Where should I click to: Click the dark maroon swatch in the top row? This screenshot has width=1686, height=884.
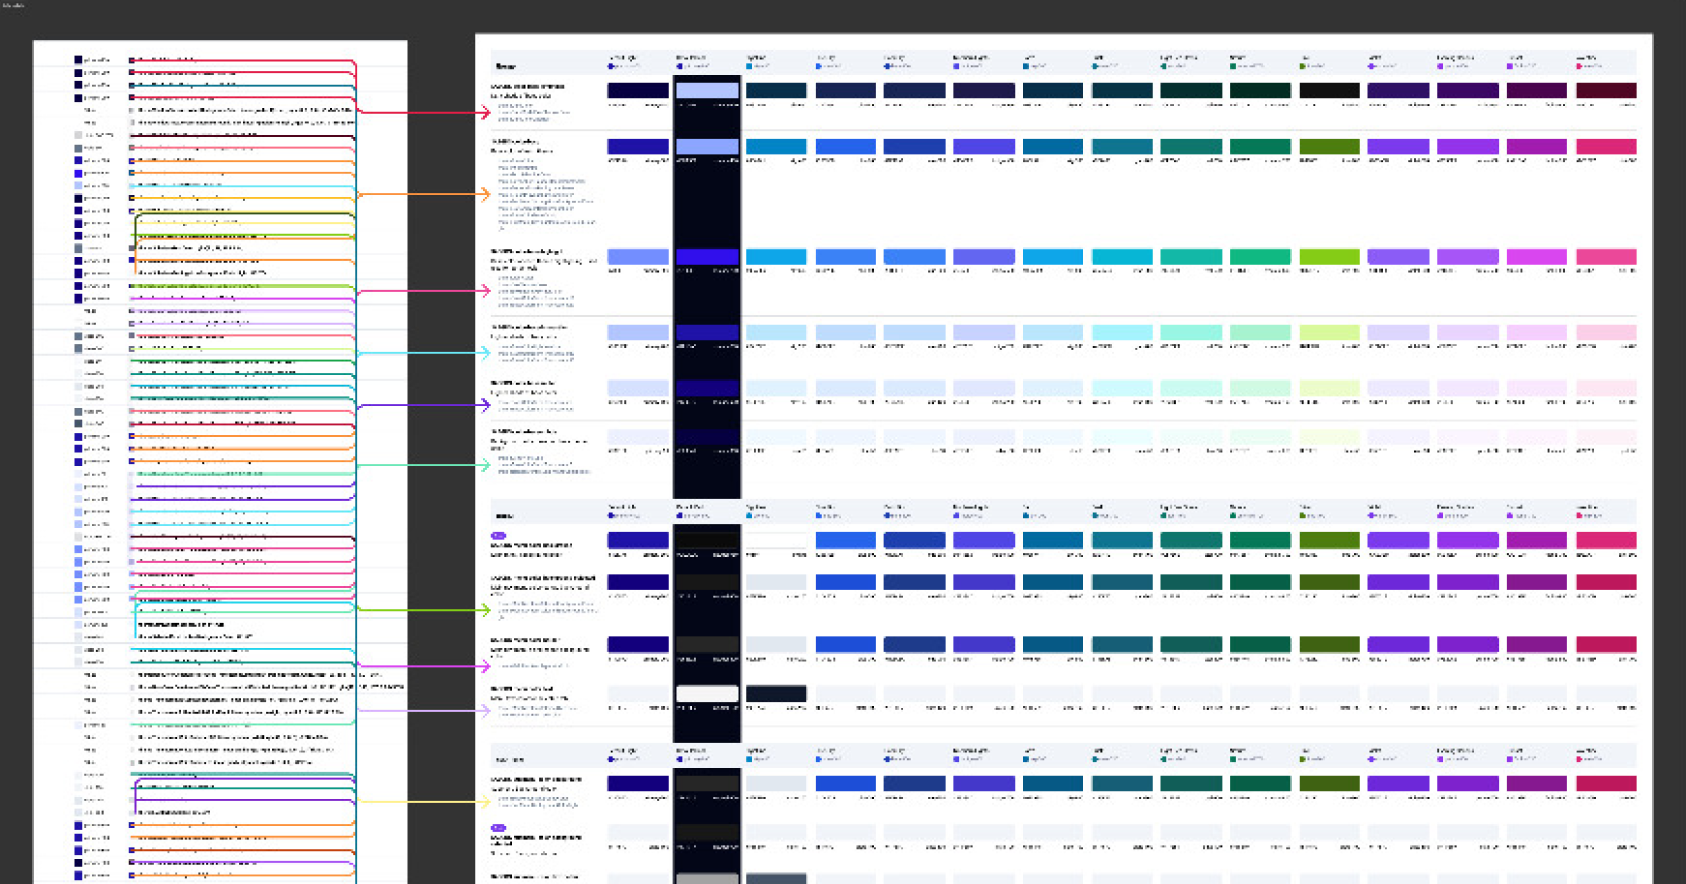click(1606, 91)
